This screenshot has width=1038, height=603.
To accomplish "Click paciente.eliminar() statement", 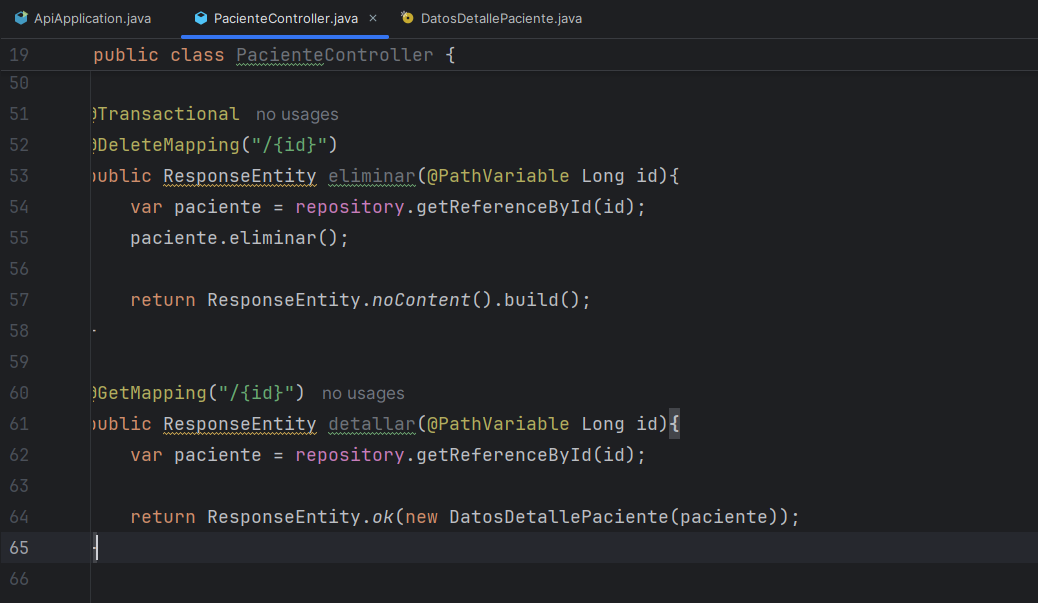I will pyautogui.click(x=239, y=238).
